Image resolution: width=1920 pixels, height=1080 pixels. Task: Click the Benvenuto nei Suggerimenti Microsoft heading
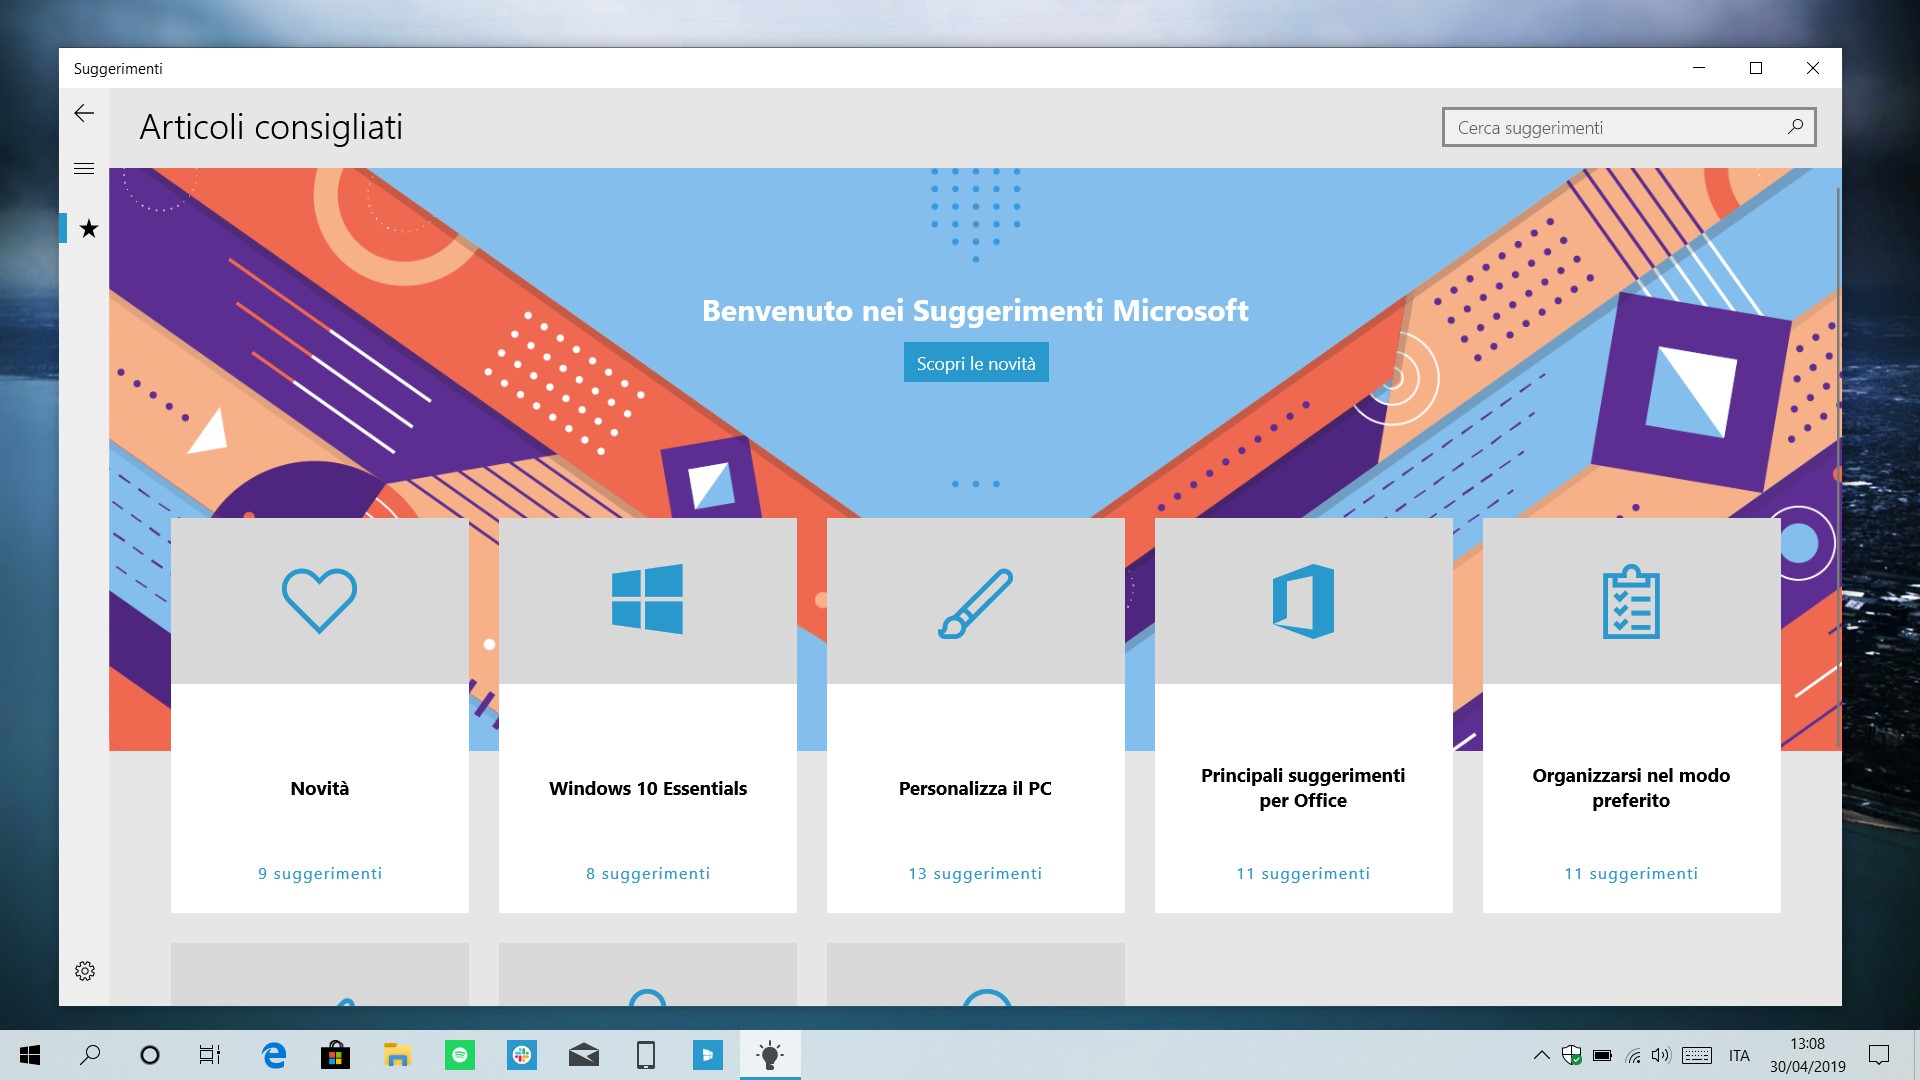[x=975, y=311]
